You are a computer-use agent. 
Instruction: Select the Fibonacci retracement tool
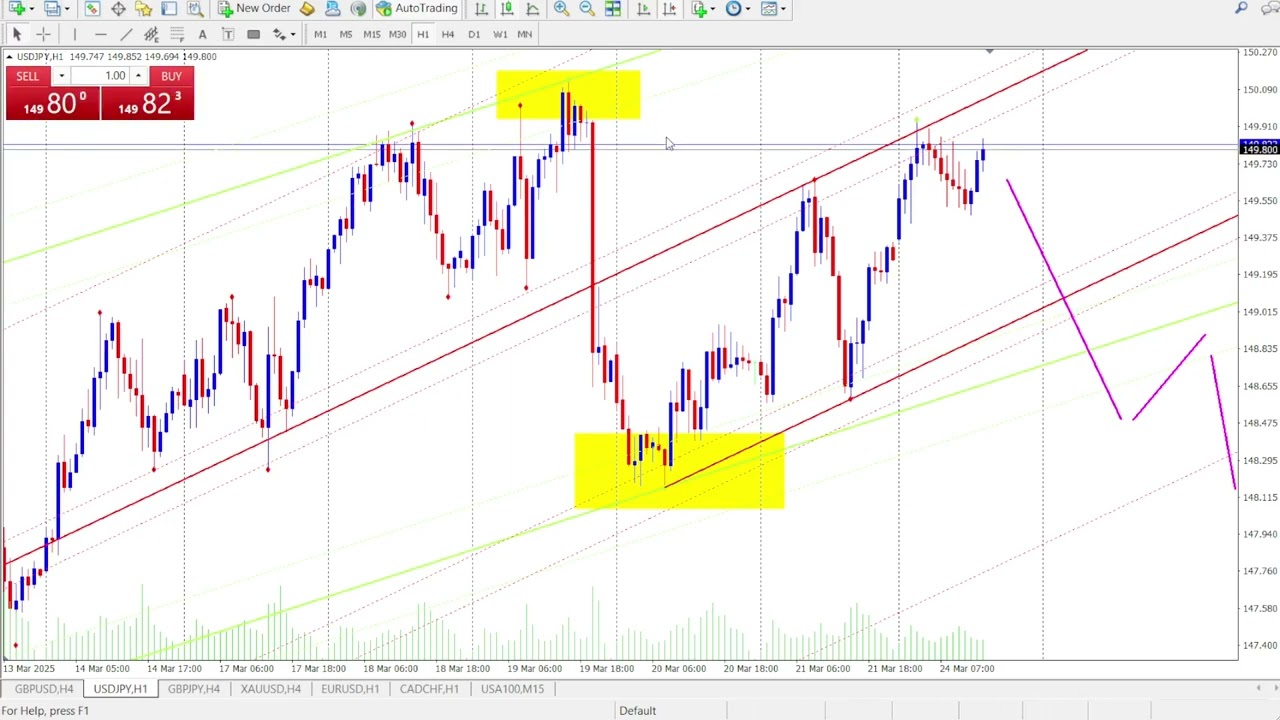pyautogui.click(x=177, y=34)
